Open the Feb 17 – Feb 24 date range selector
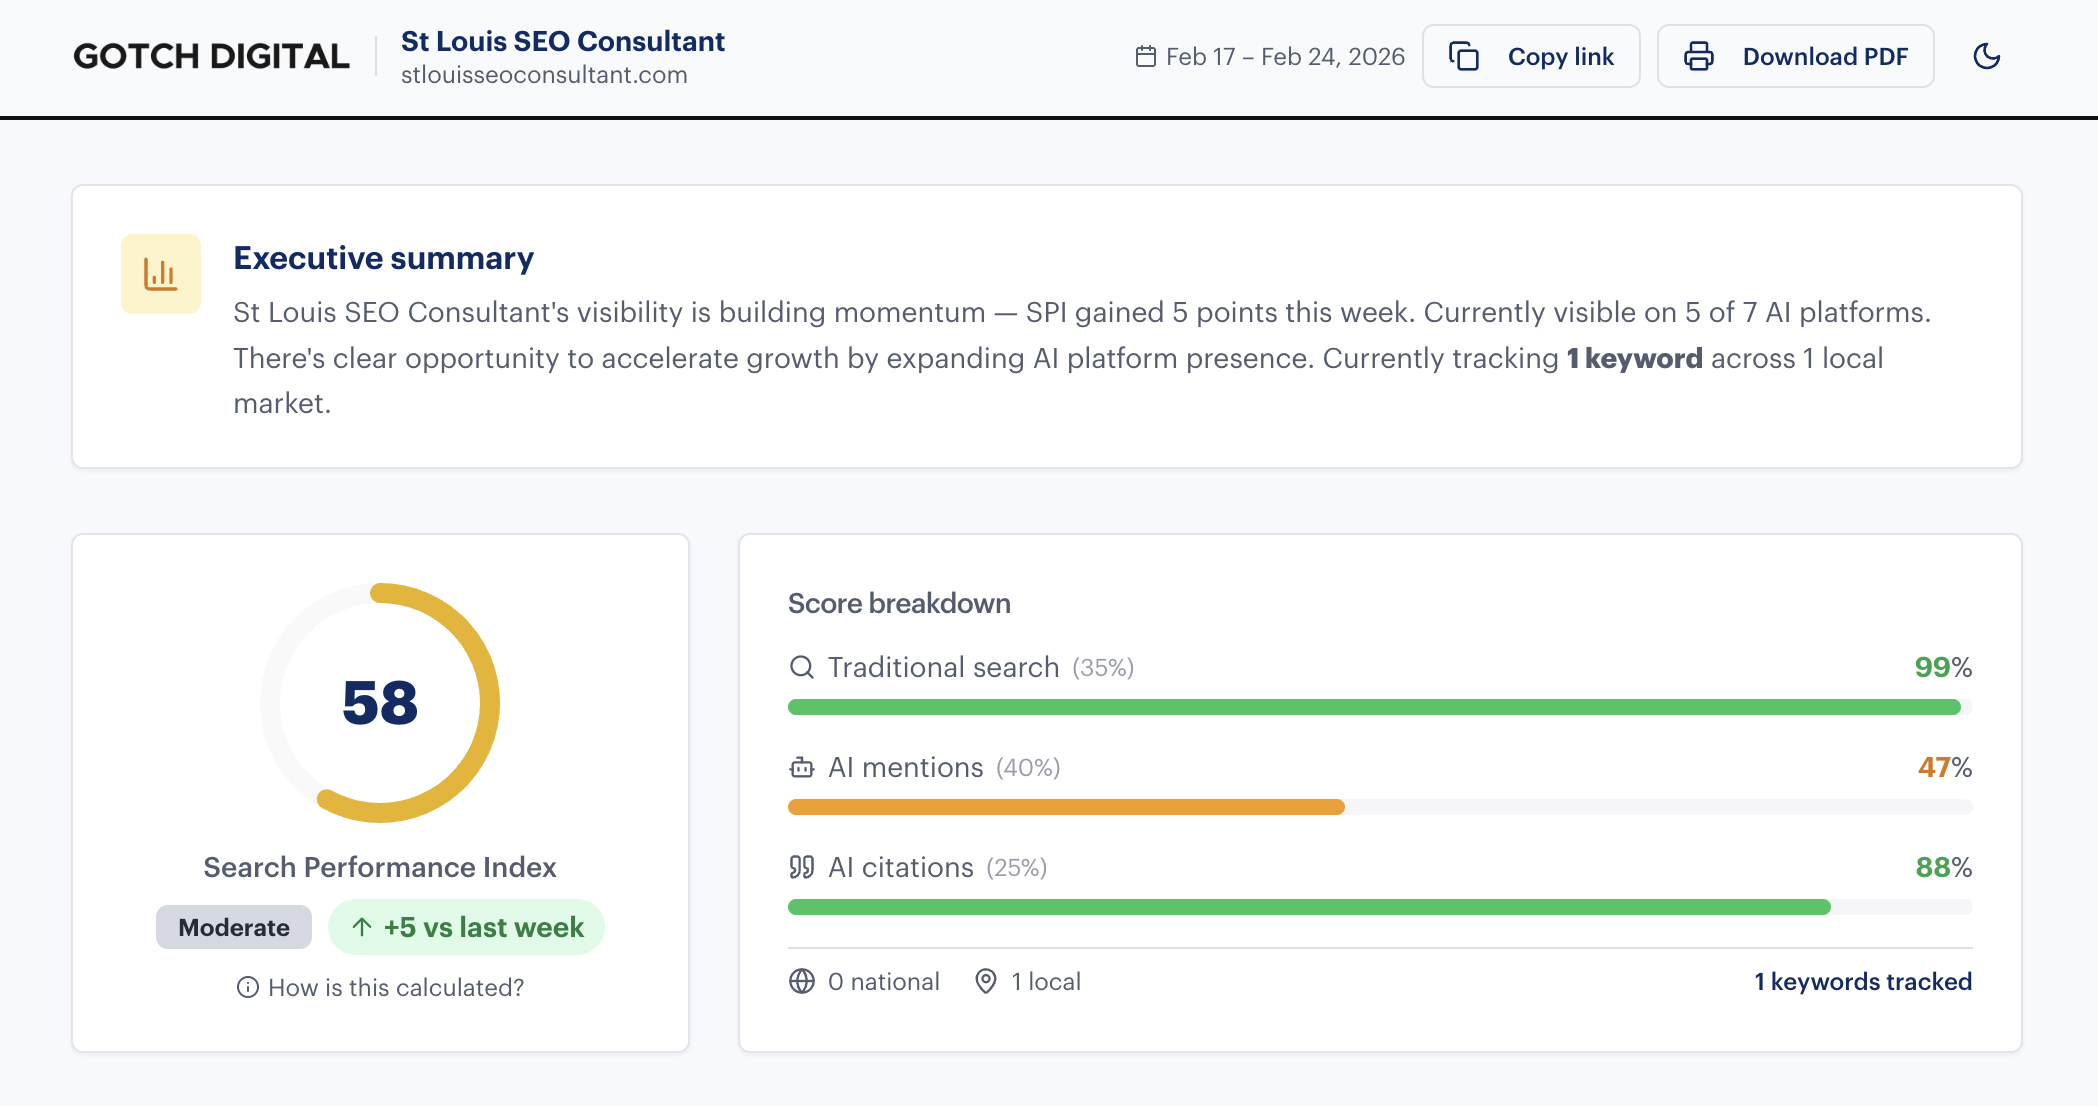This screenshot has height=1106, width=2098. (1270, 56)
